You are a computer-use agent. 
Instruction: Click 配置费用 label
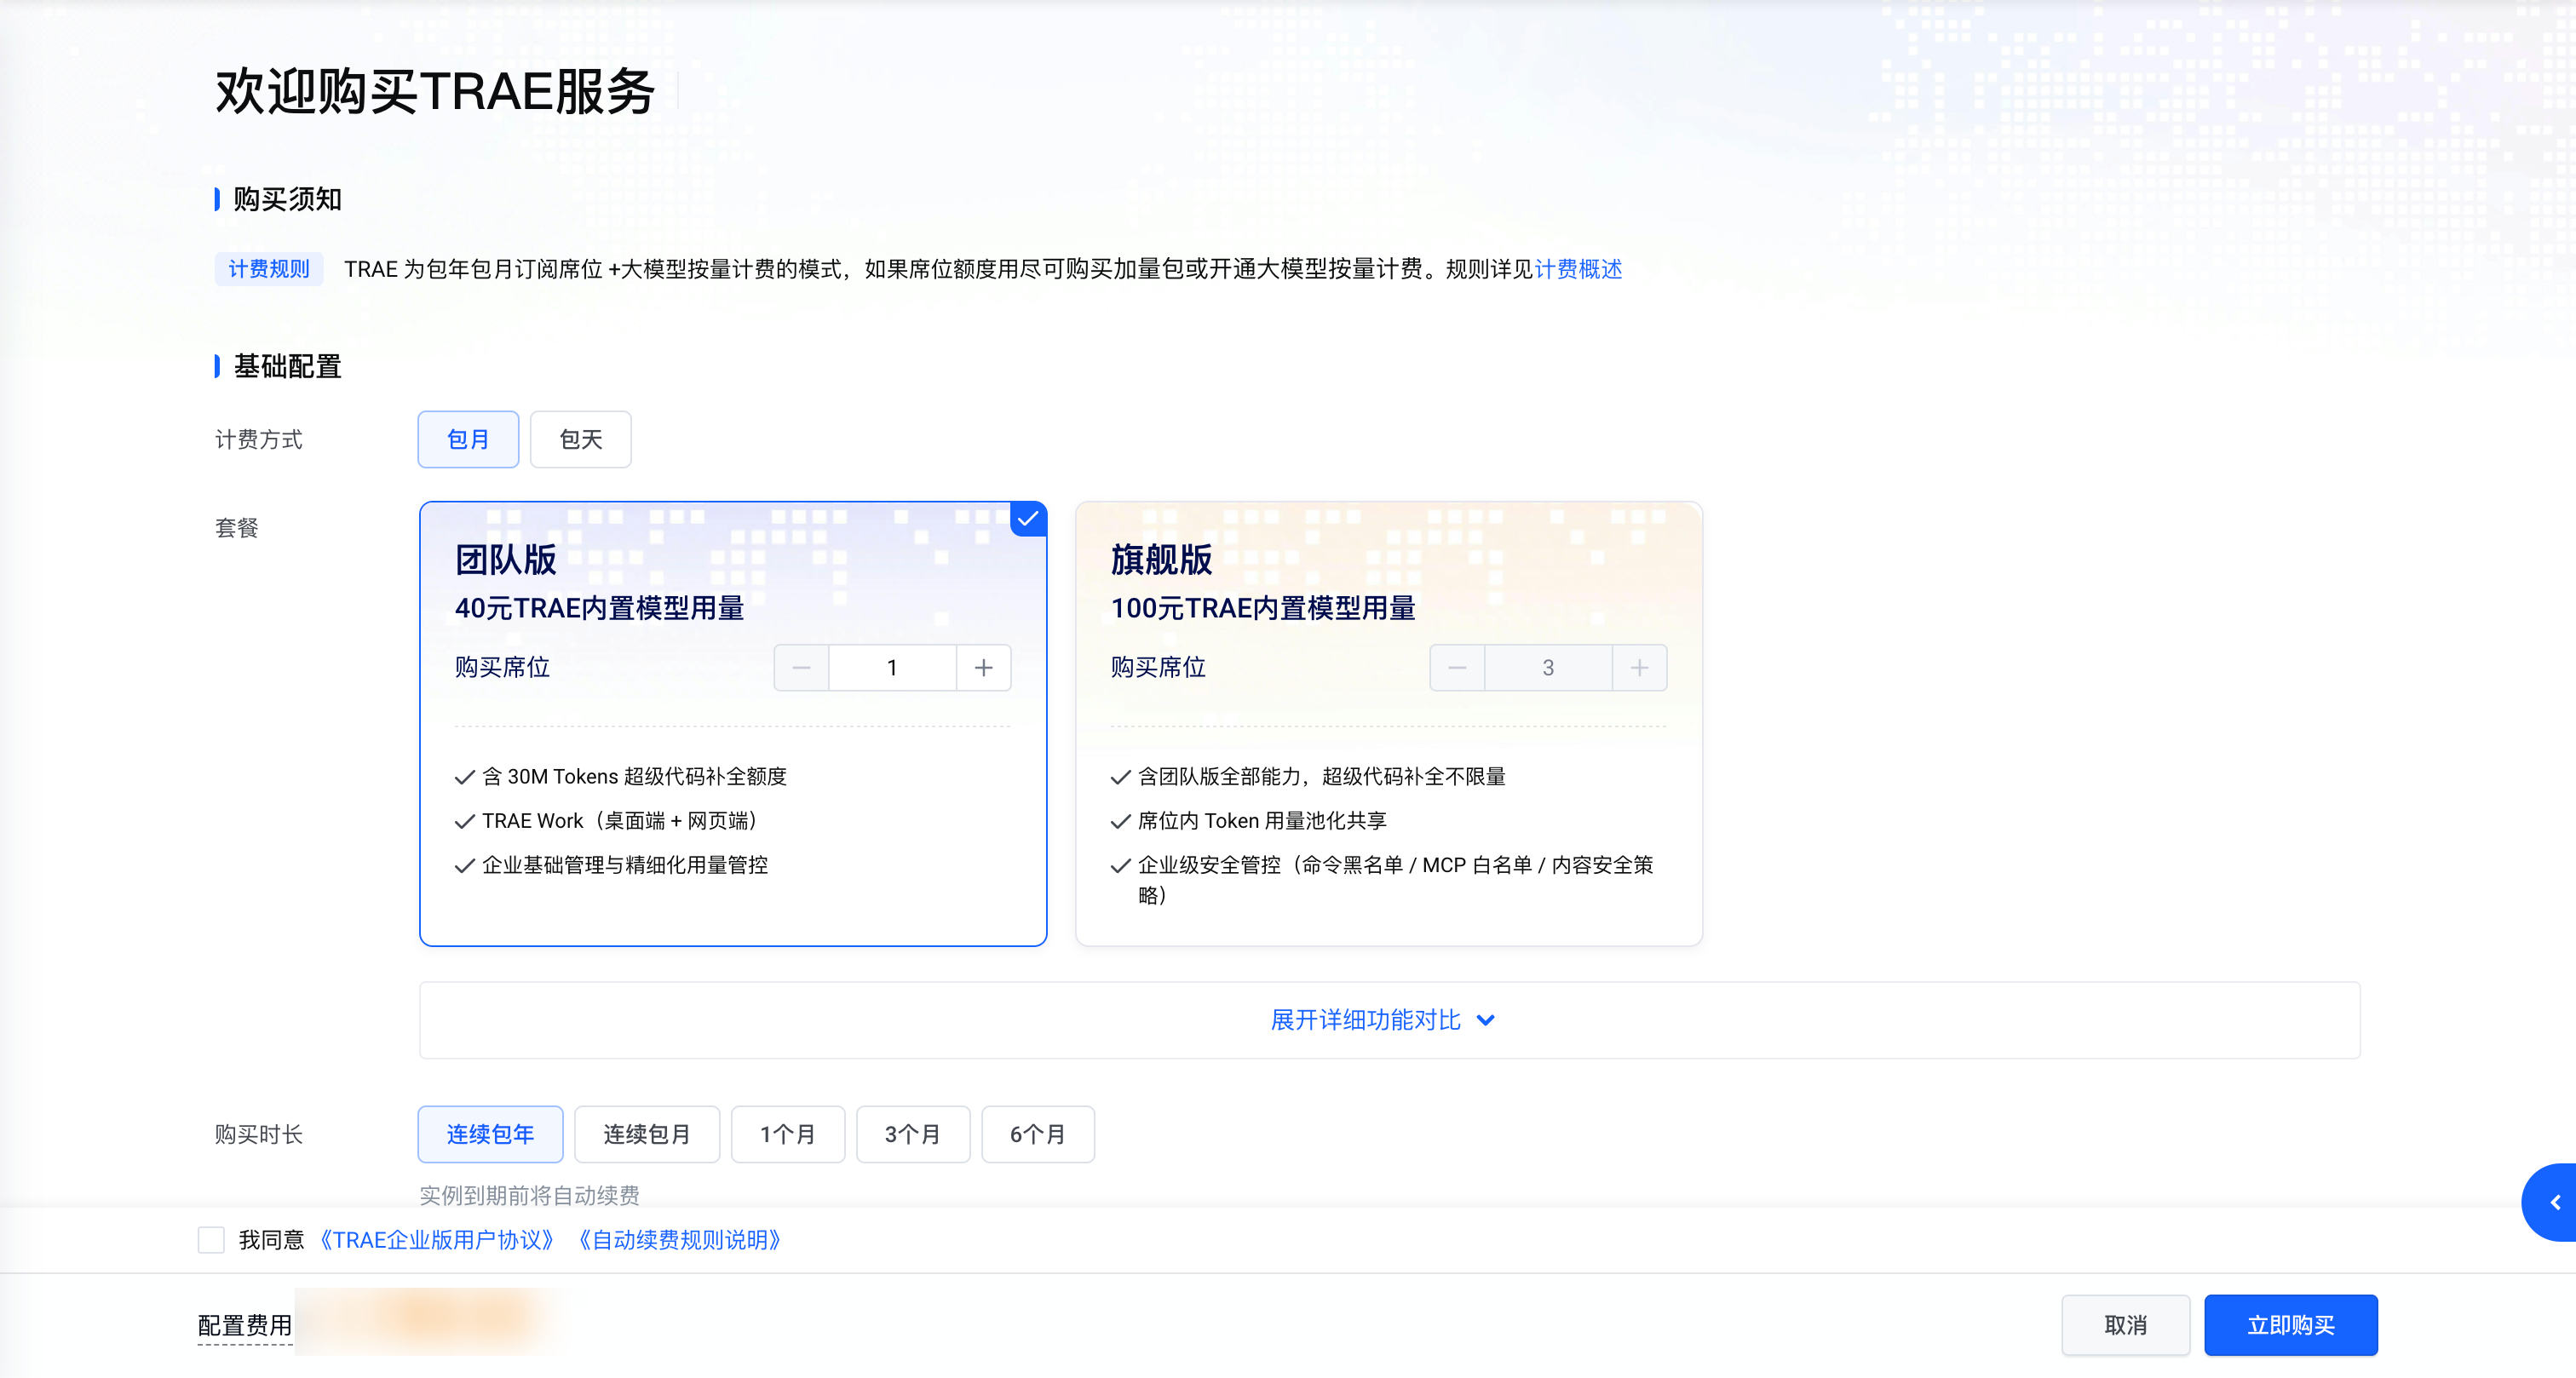(x=245, y=1325)
